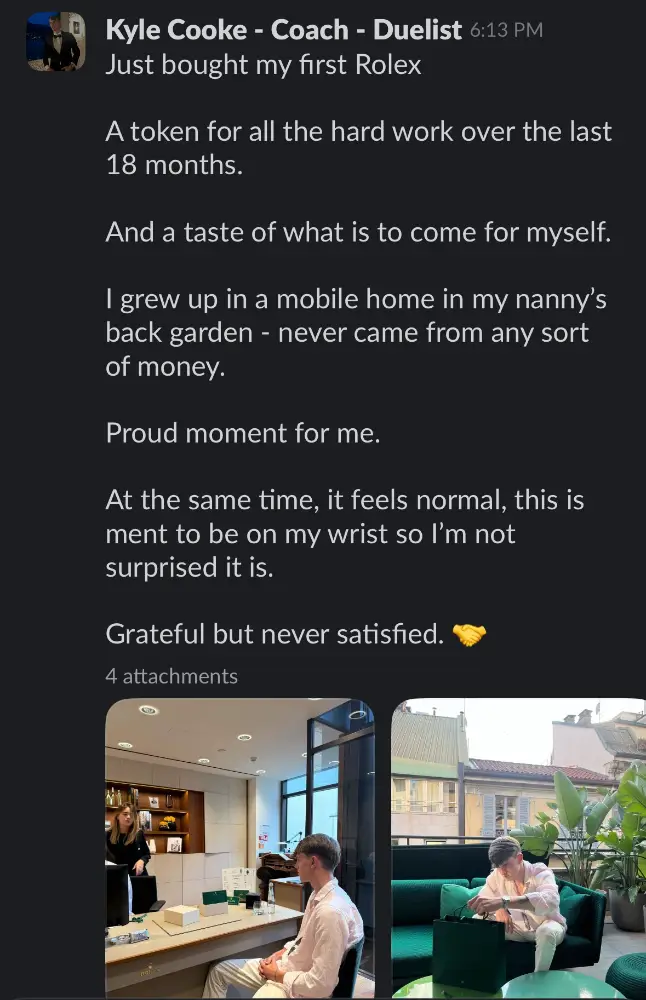Open the second attachment photo of the terrace

(518, 848)
